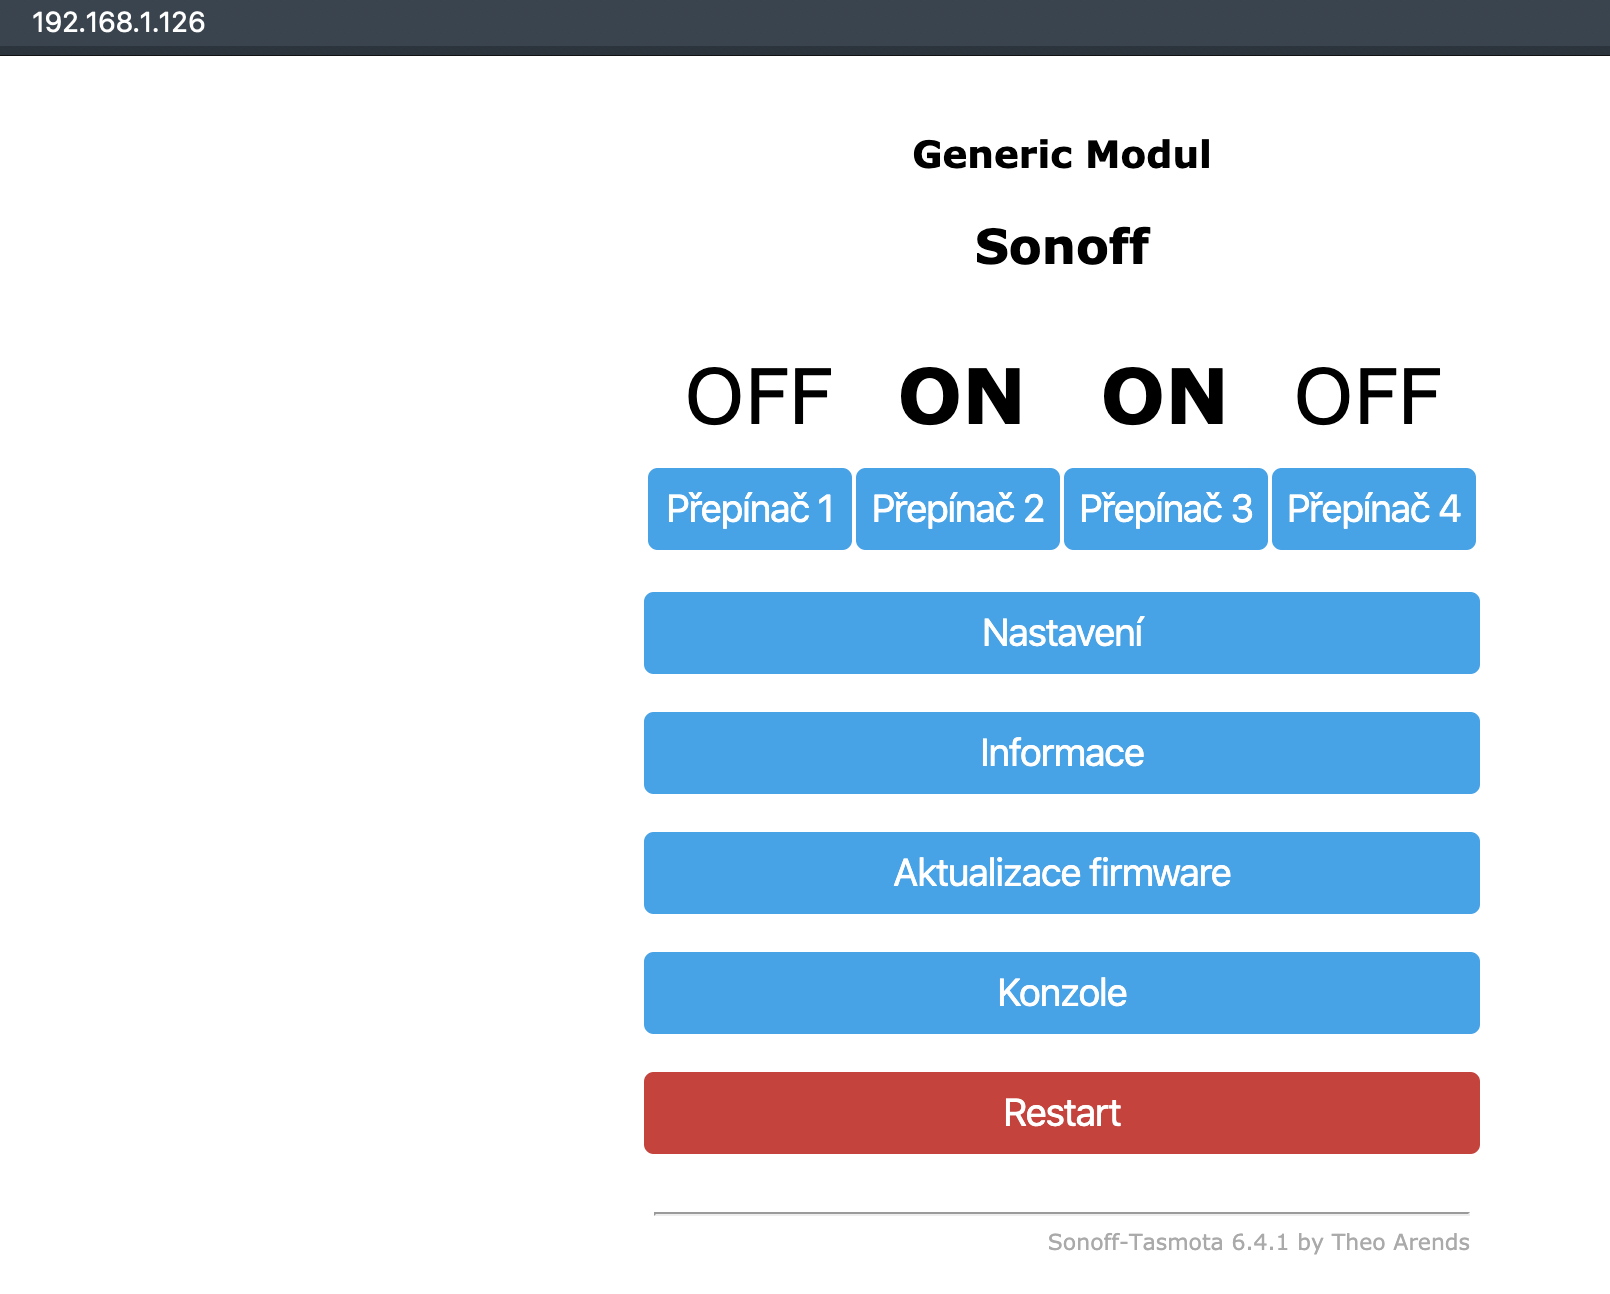Click the Generic Modul heading

tap(1061, 155)
